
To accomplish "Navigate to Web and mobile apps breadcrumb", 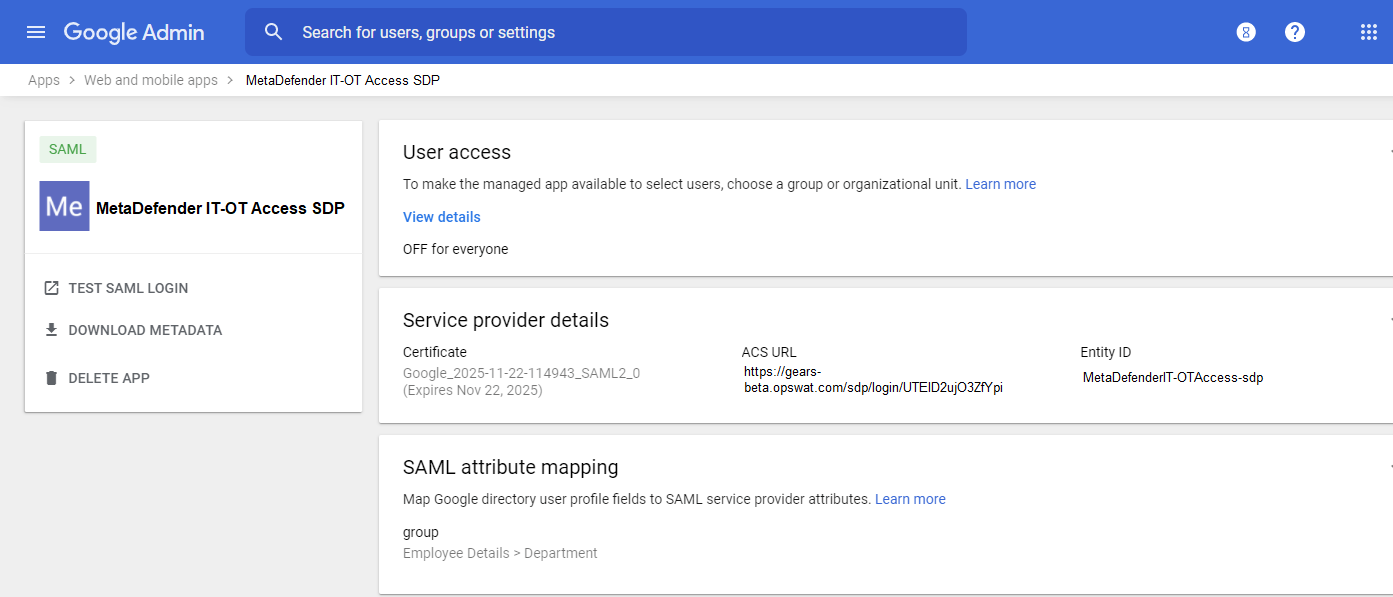I will coord(151,80).
